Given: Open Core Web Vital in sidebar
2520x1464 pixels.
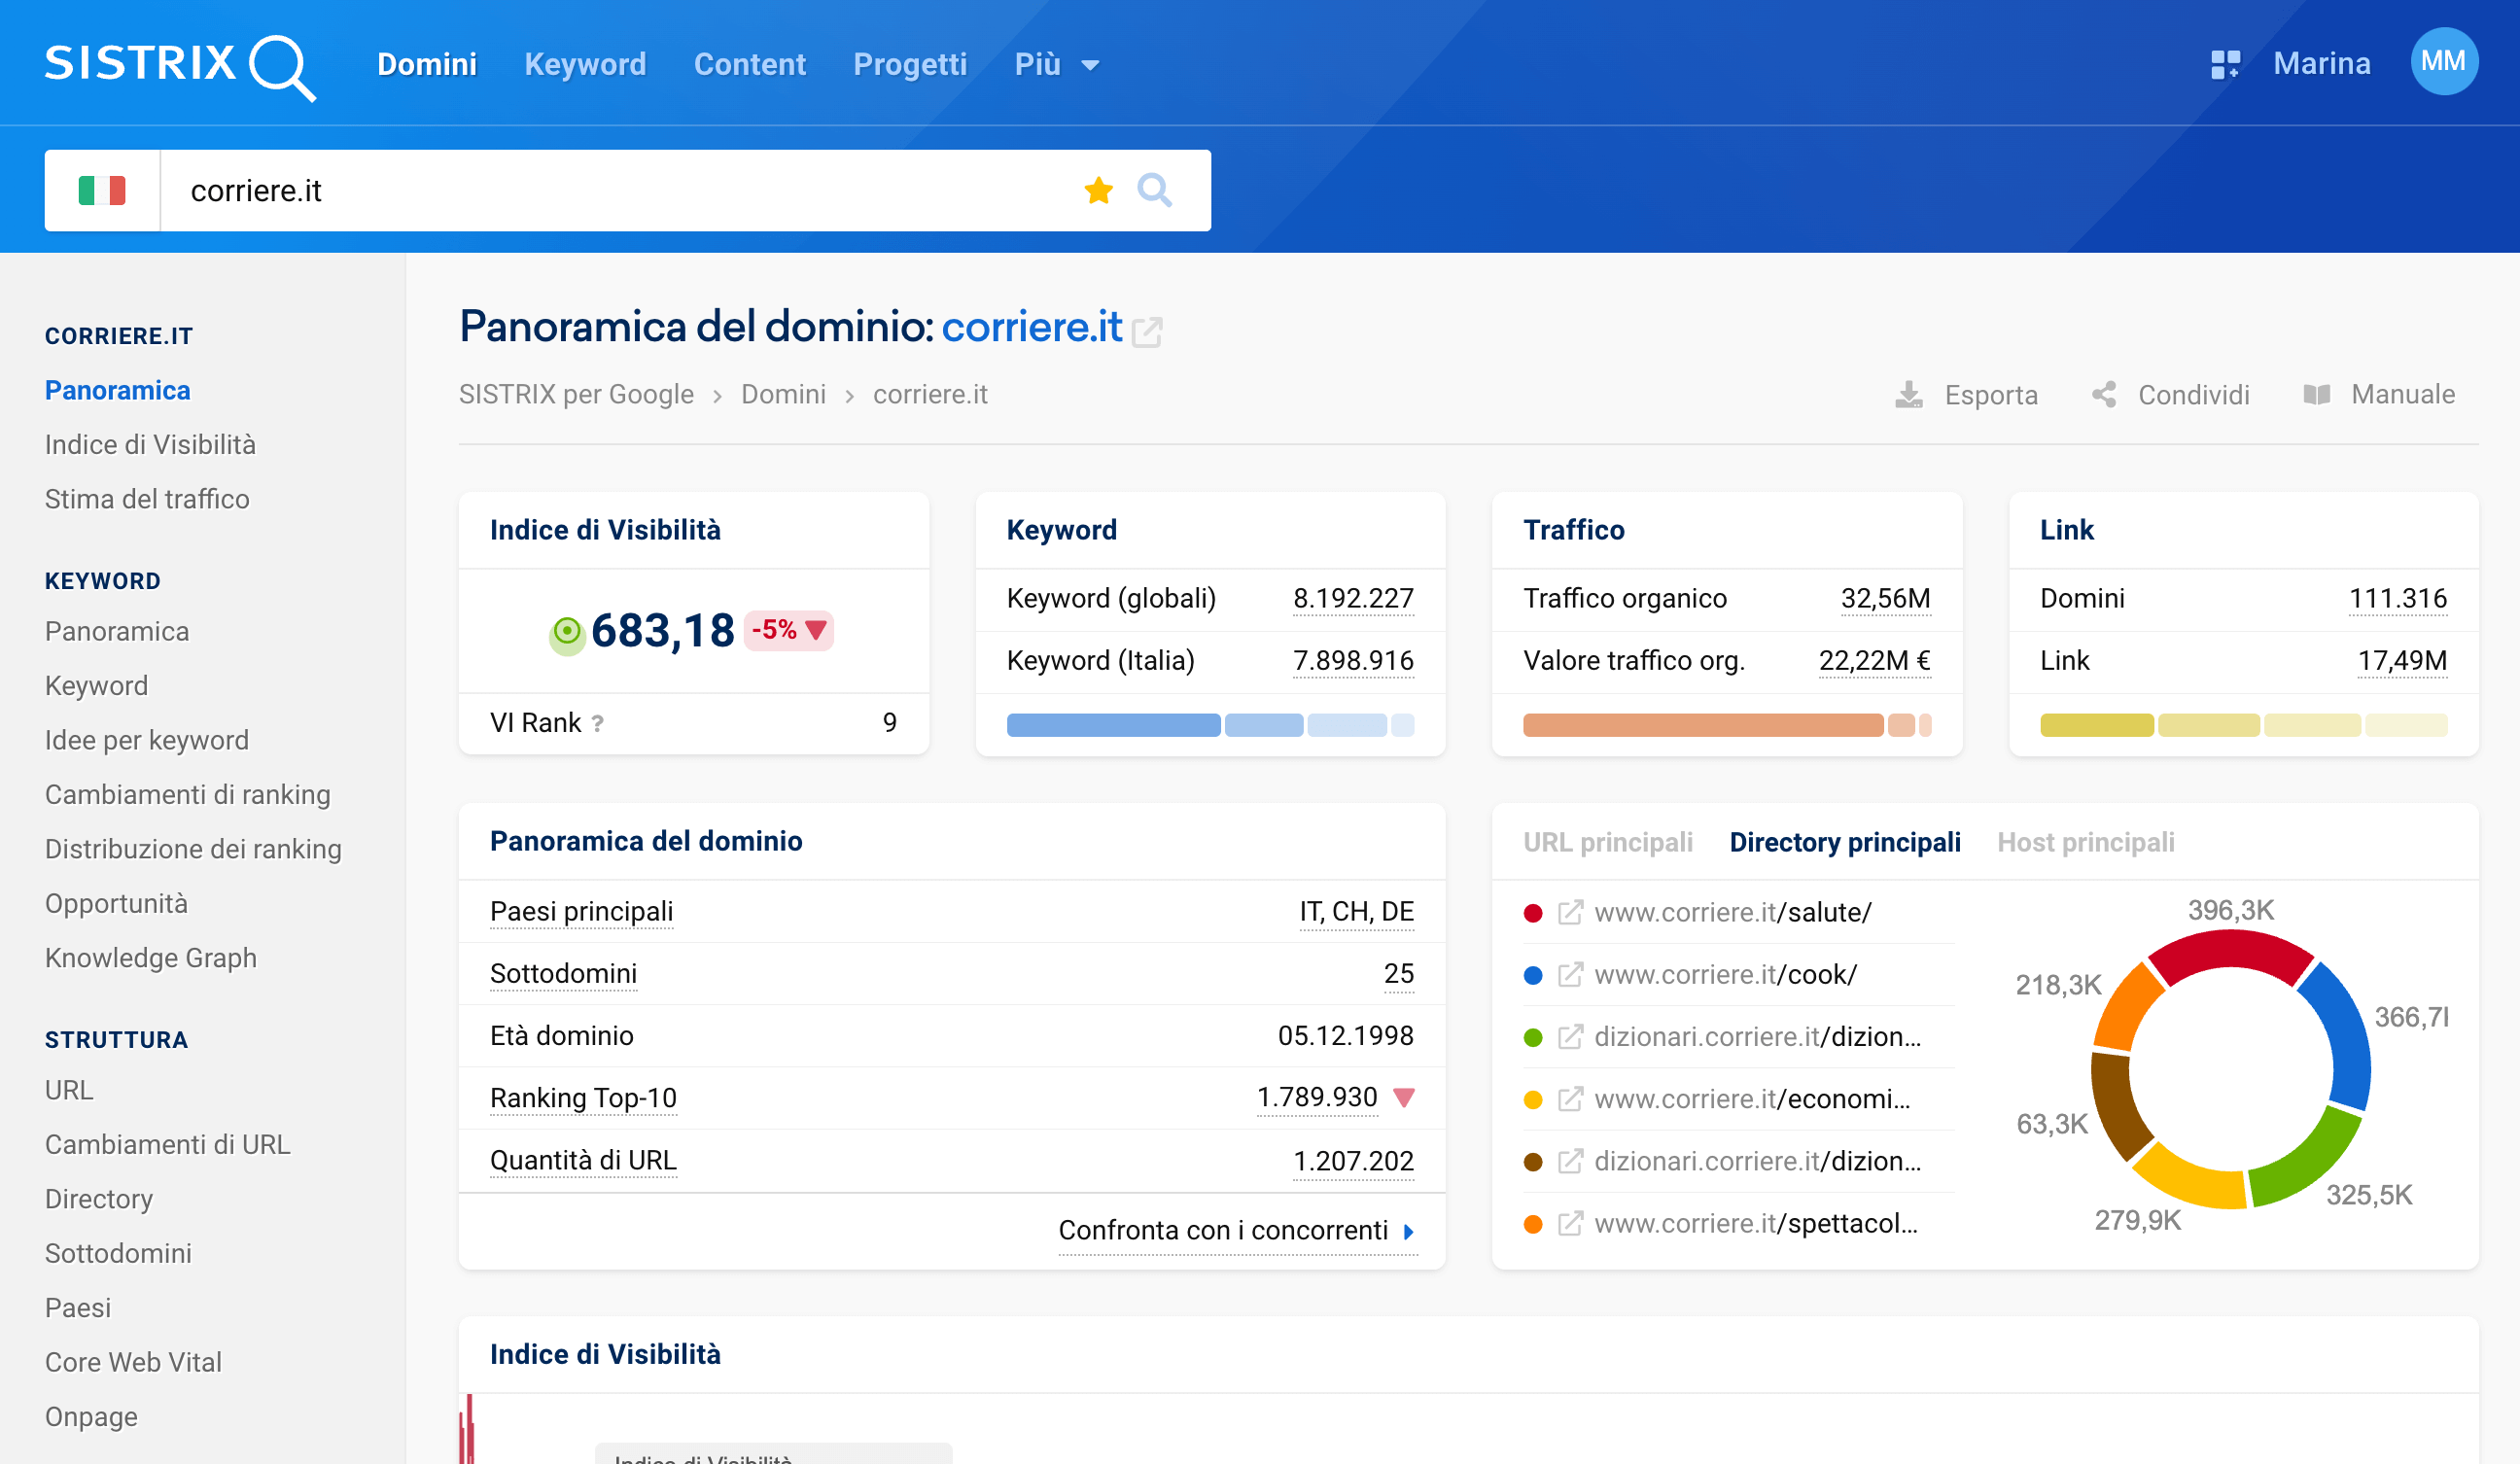Looking at the screenshot, I should click(133, 1362).
